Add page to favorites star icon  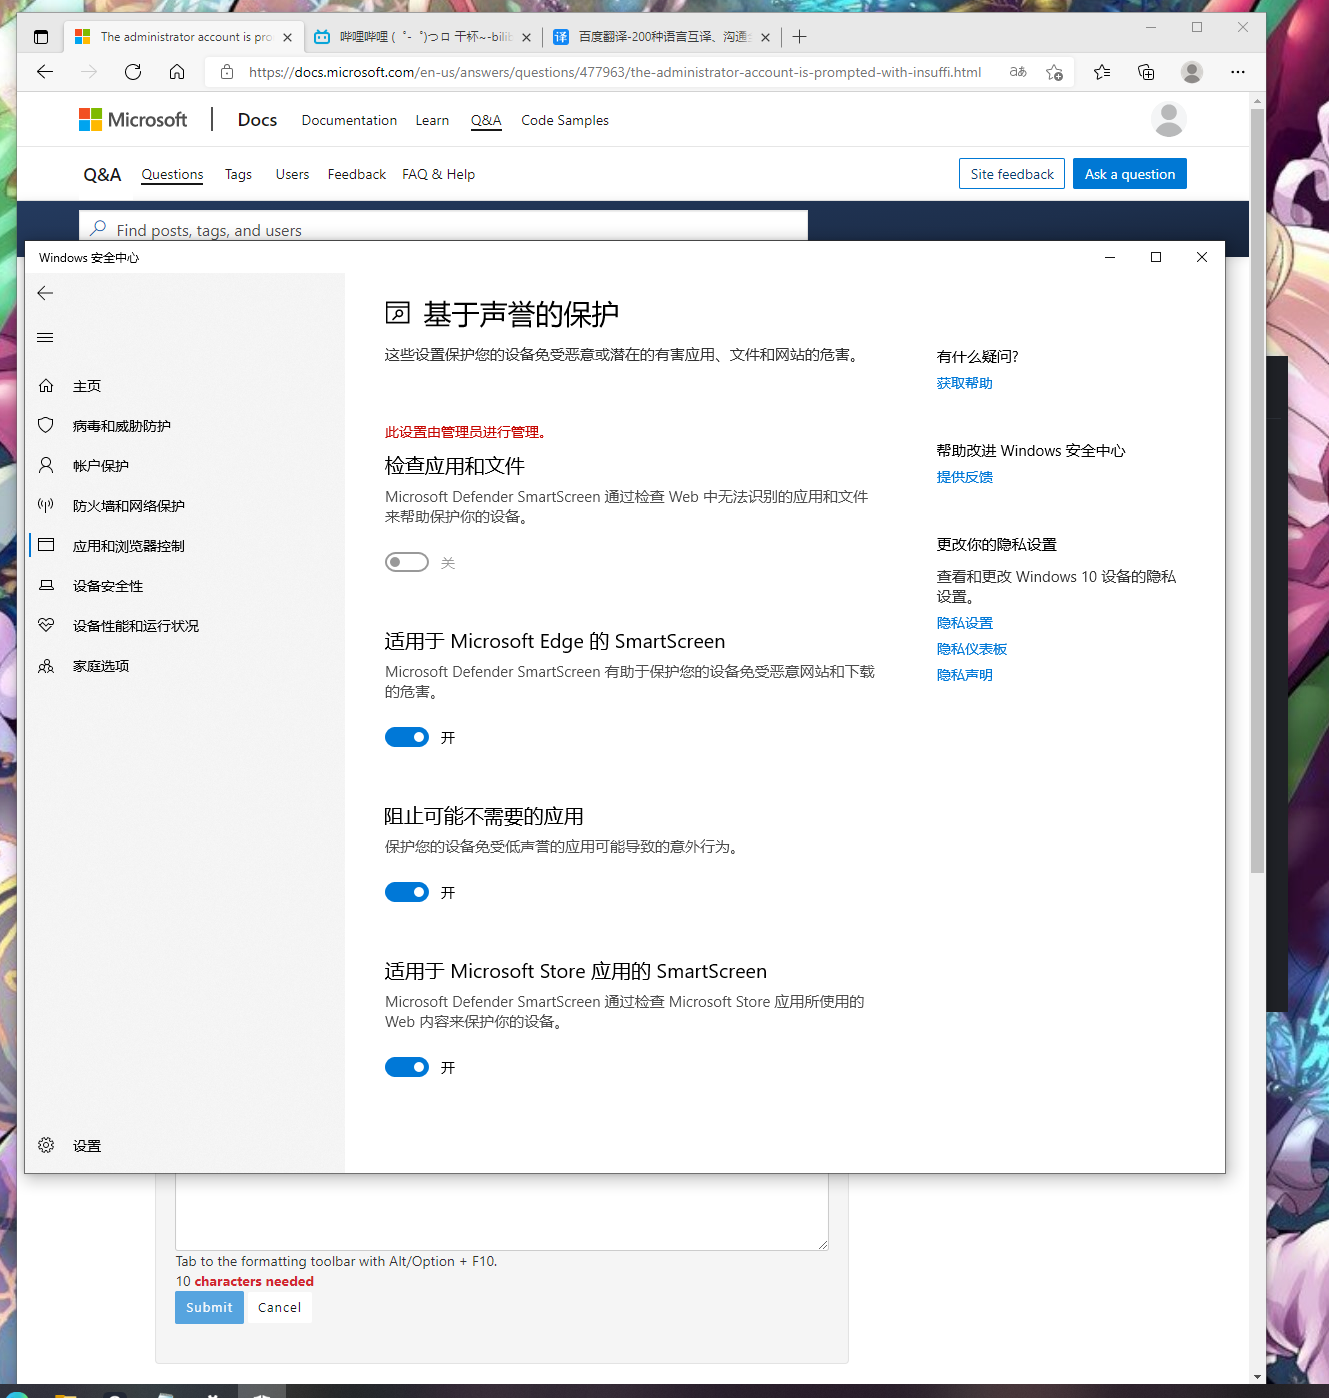(1054, 72)
